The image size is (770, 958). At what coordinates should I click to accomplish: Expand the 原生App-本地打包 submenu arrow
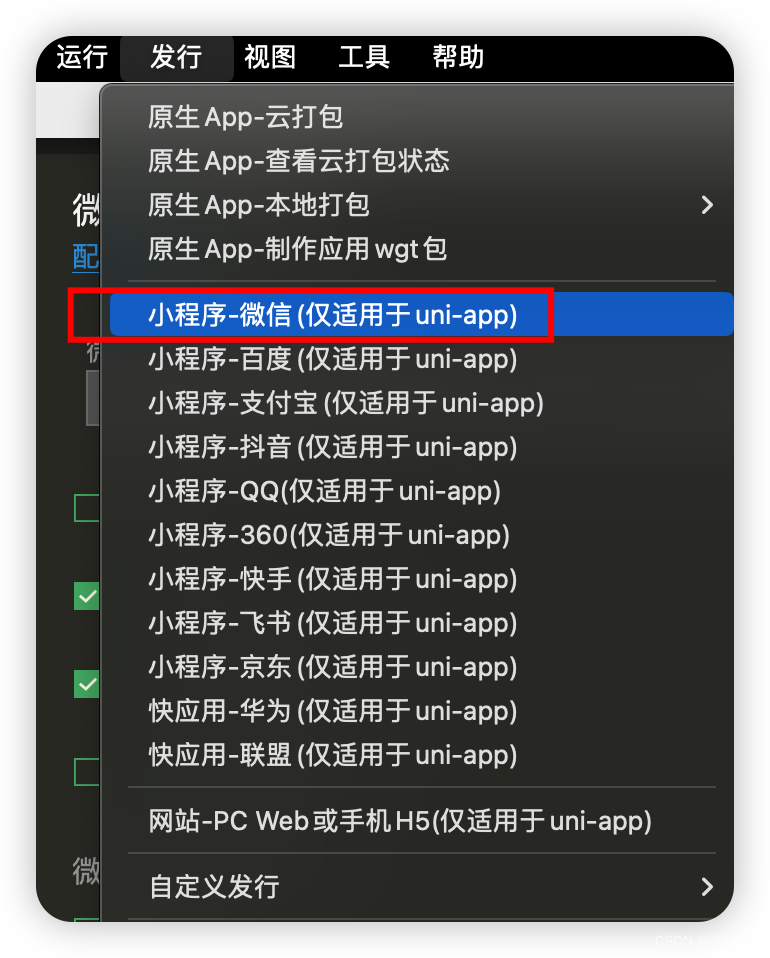(707, 205)
